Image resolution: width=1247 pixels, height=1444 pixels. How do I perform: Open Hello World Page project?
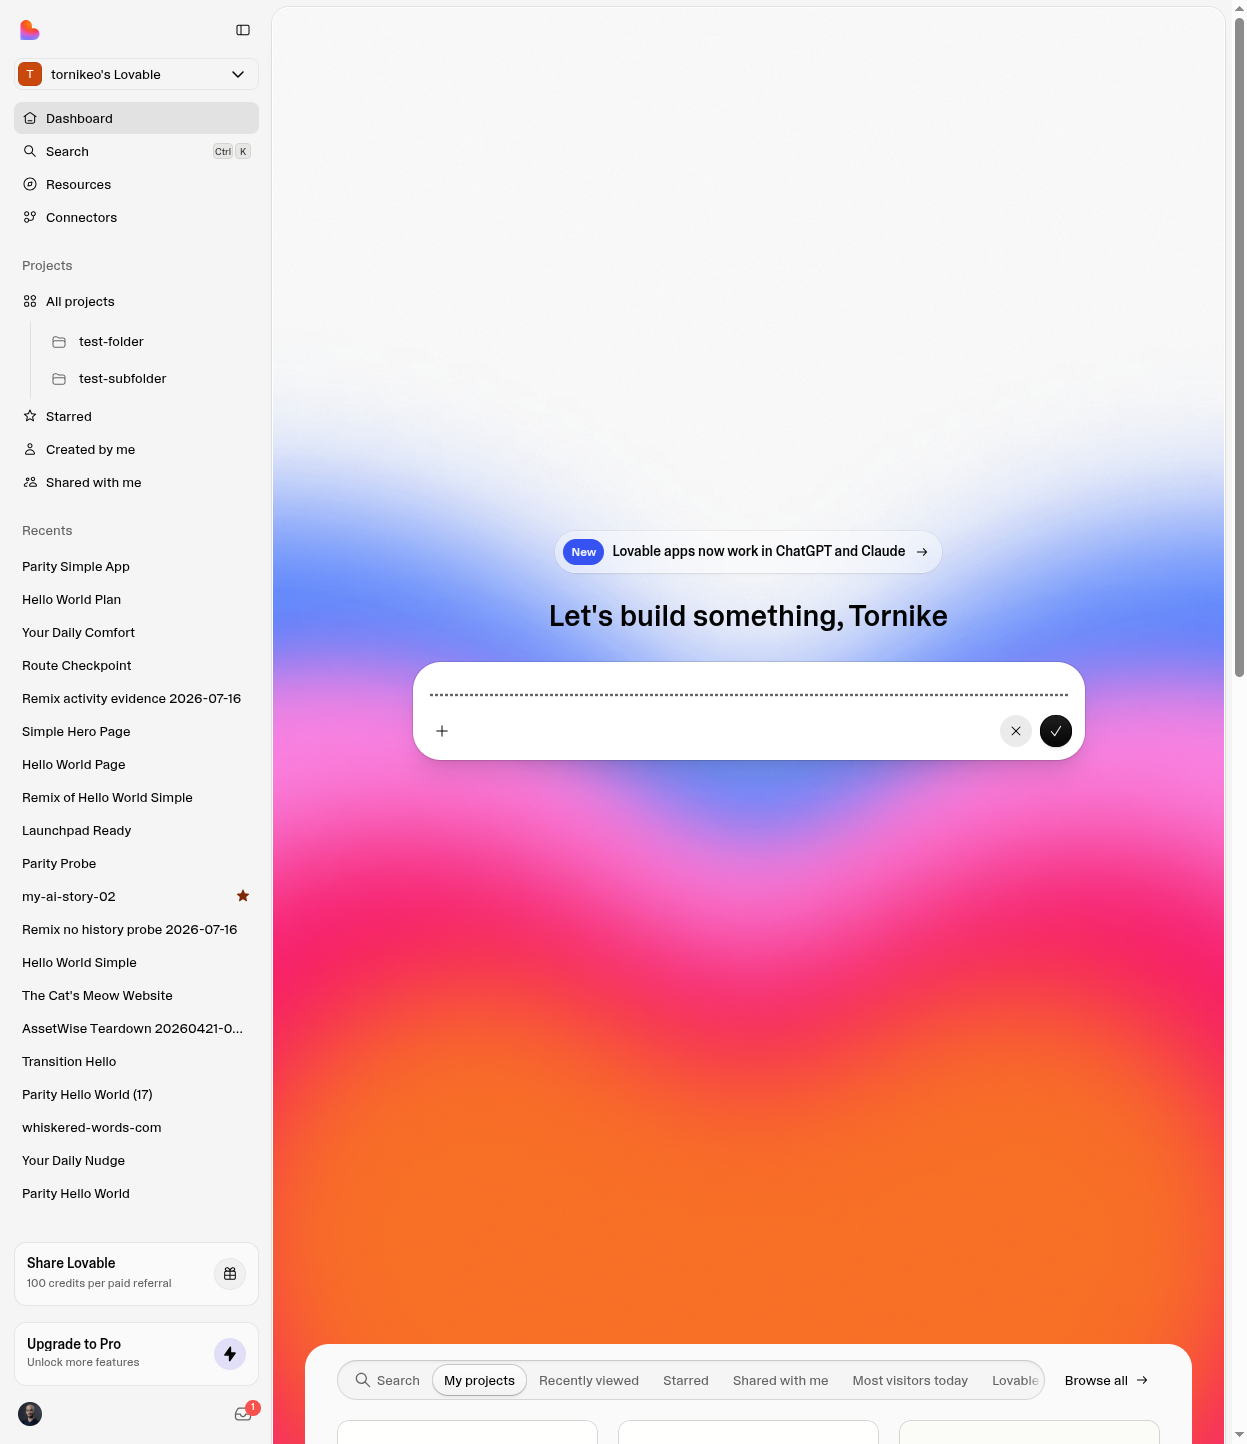coord(136,764)
